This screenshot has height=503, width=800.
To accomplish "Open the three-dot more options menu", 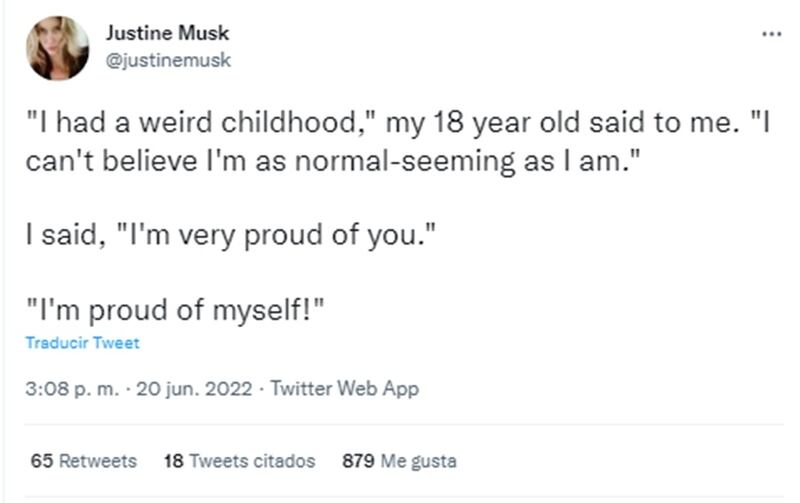I will pos(771,34).
